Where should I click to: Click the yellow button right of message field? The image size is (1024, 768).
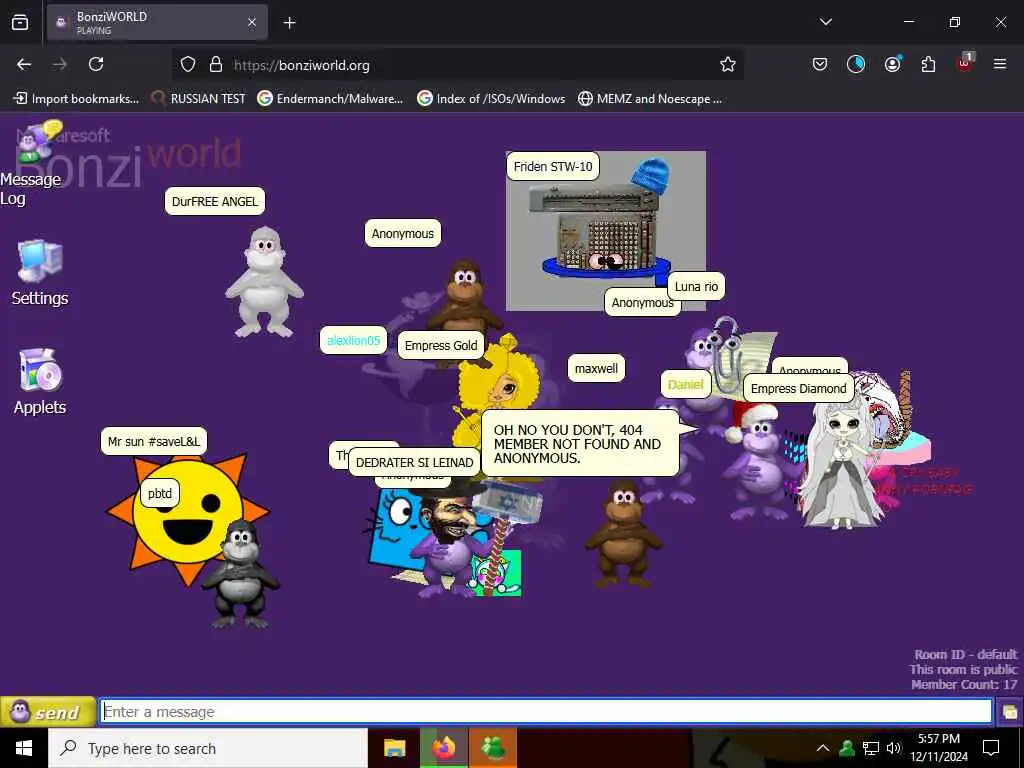(1010, 712)
